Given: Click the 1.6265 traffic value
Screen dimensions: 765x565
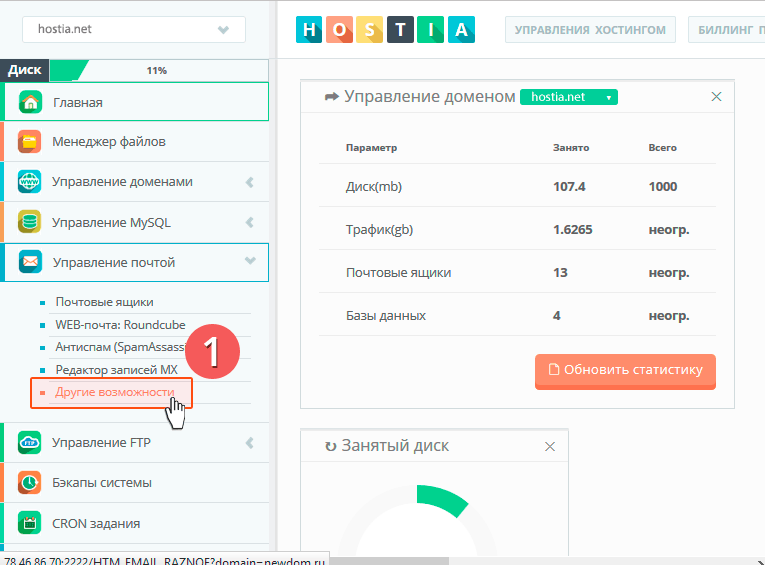Looking at the screenshot, I should pos(572,230).
